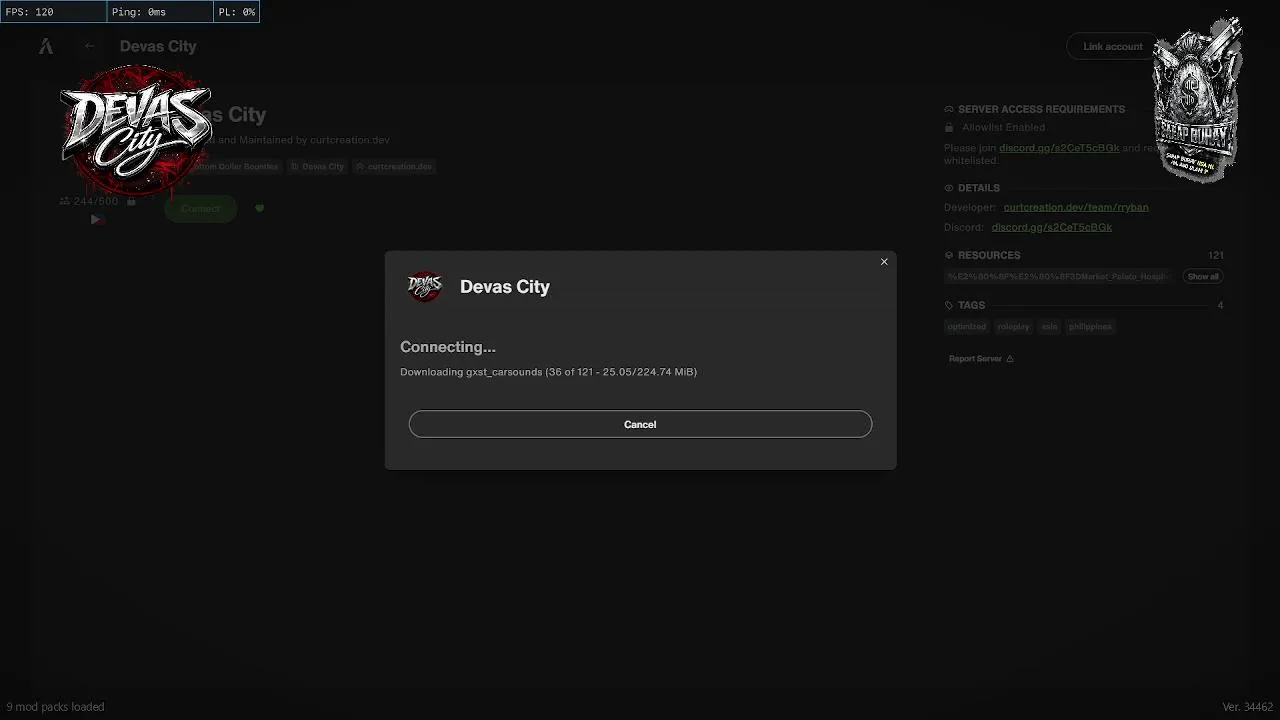Click 'Allowlist Enabled' text
This screenshot has height=720, width=1280.
click(1003, 128)
